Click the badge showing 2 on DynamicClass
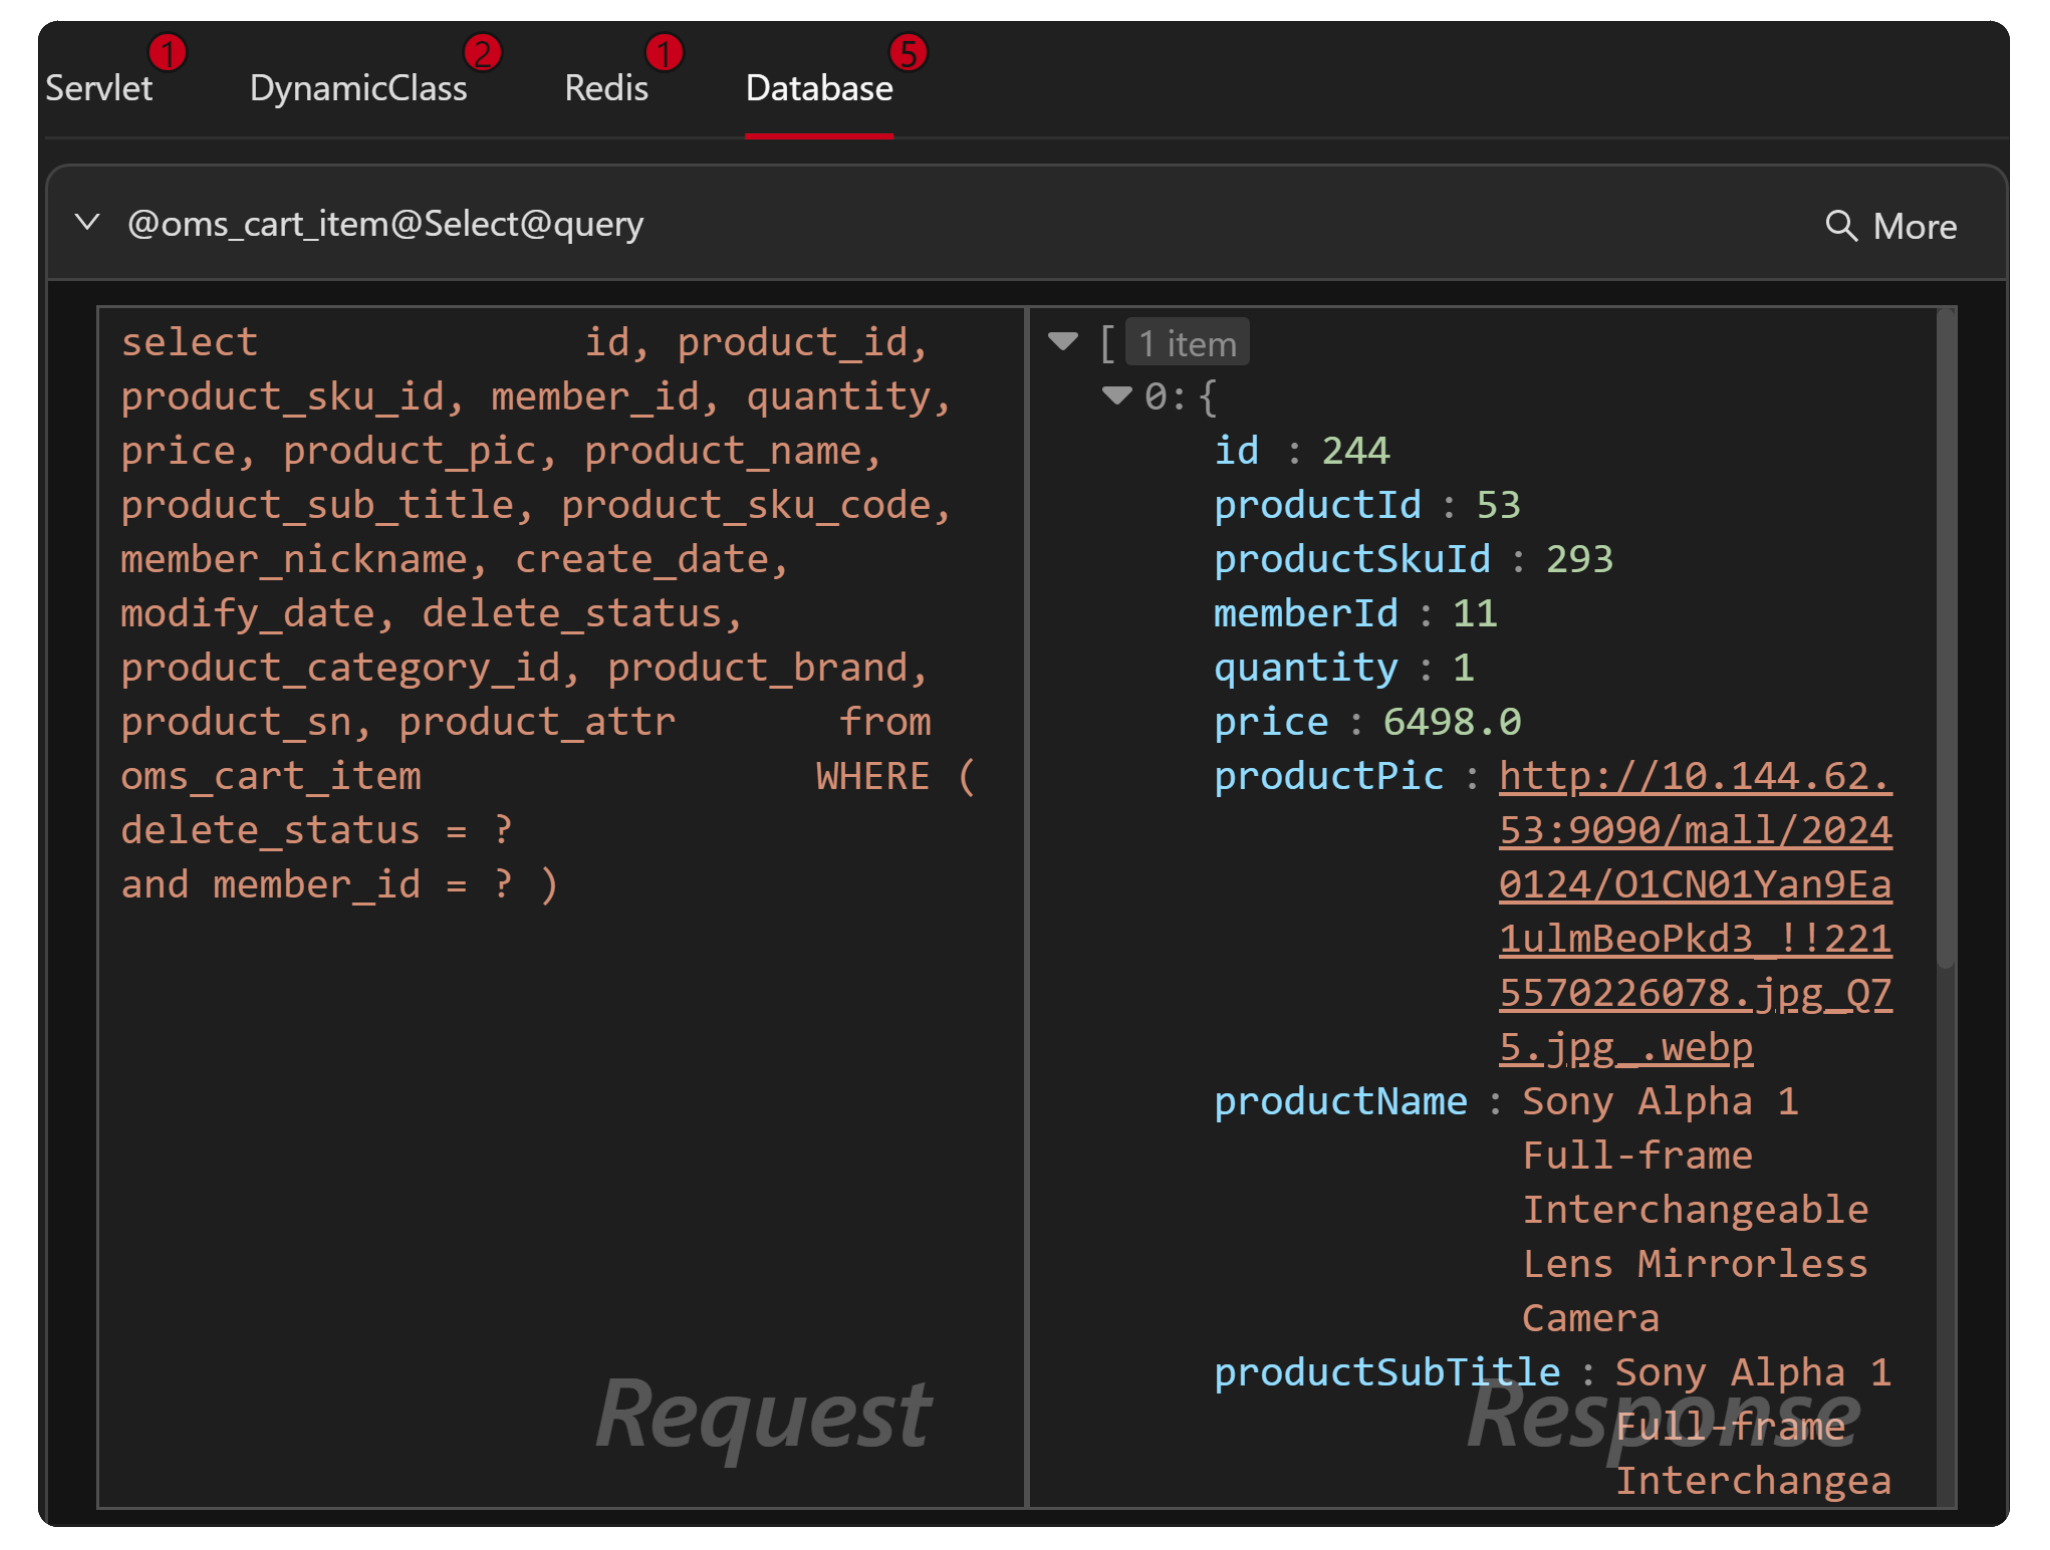 tap(484, 50)
